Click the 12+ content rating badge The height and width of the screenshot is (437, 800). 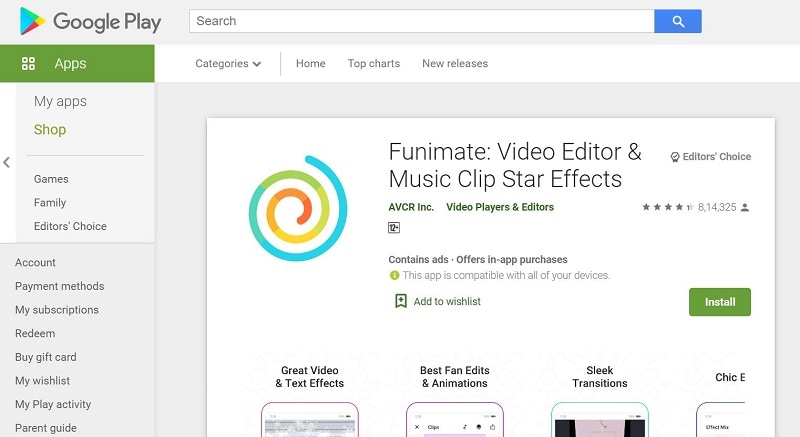click(394, 227)
